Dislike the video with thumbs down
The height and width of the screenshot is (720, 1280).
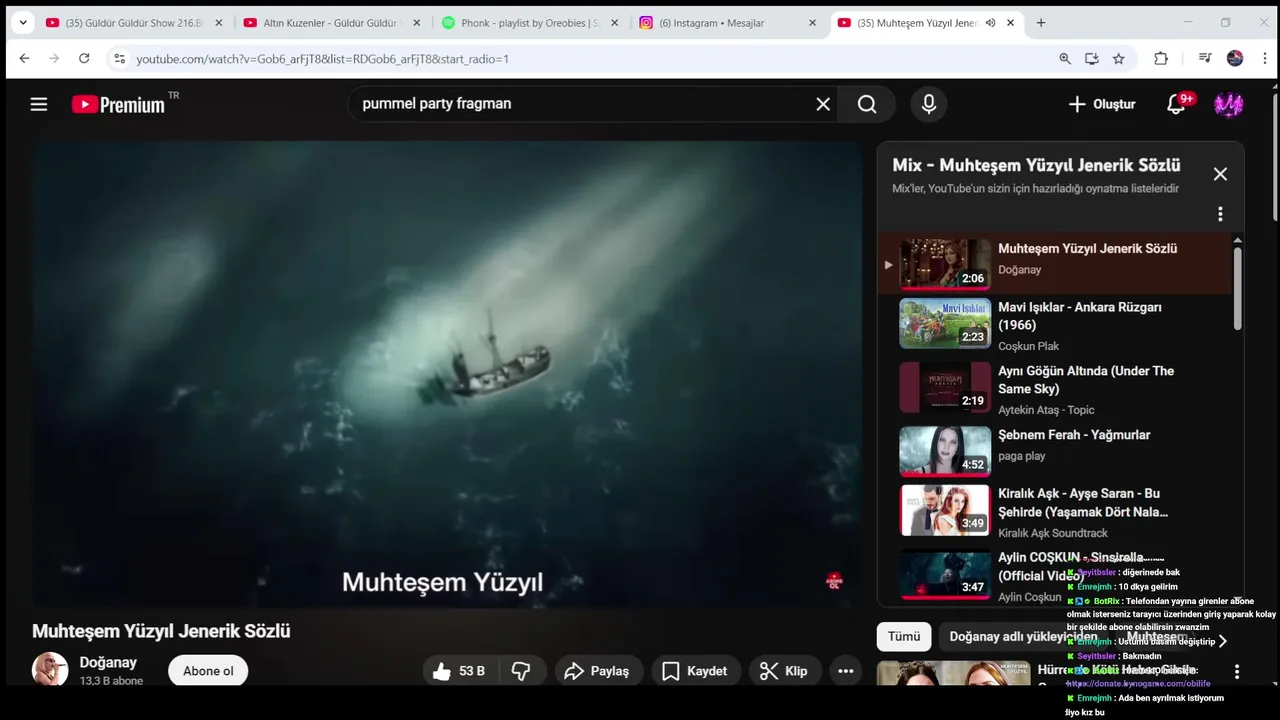point(521,671)
